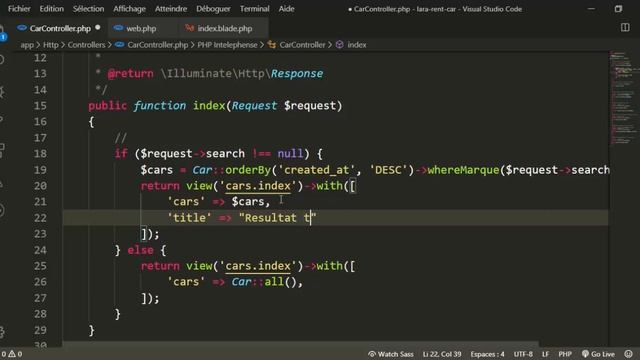Click the else keyword on line 24
The image size is (640, 360).
[140, 250]
